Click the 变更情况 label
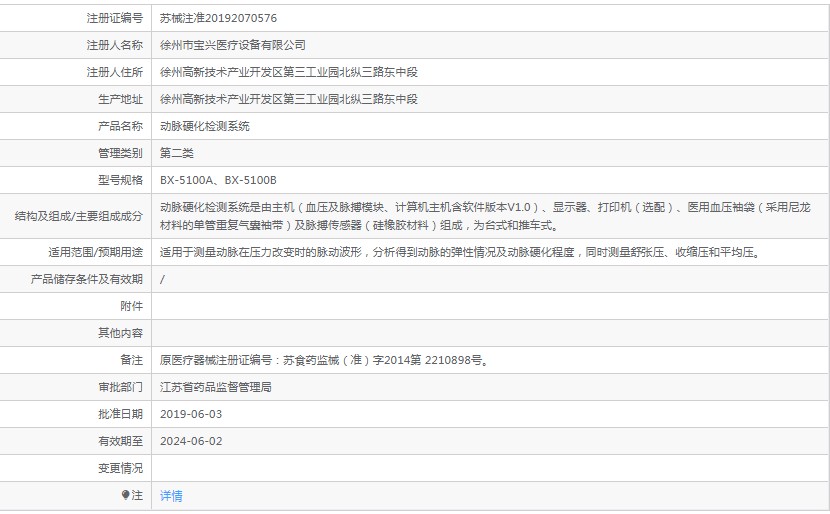Image resolution: width=830 pixels, height=514 pixels. tap(120, 468)
